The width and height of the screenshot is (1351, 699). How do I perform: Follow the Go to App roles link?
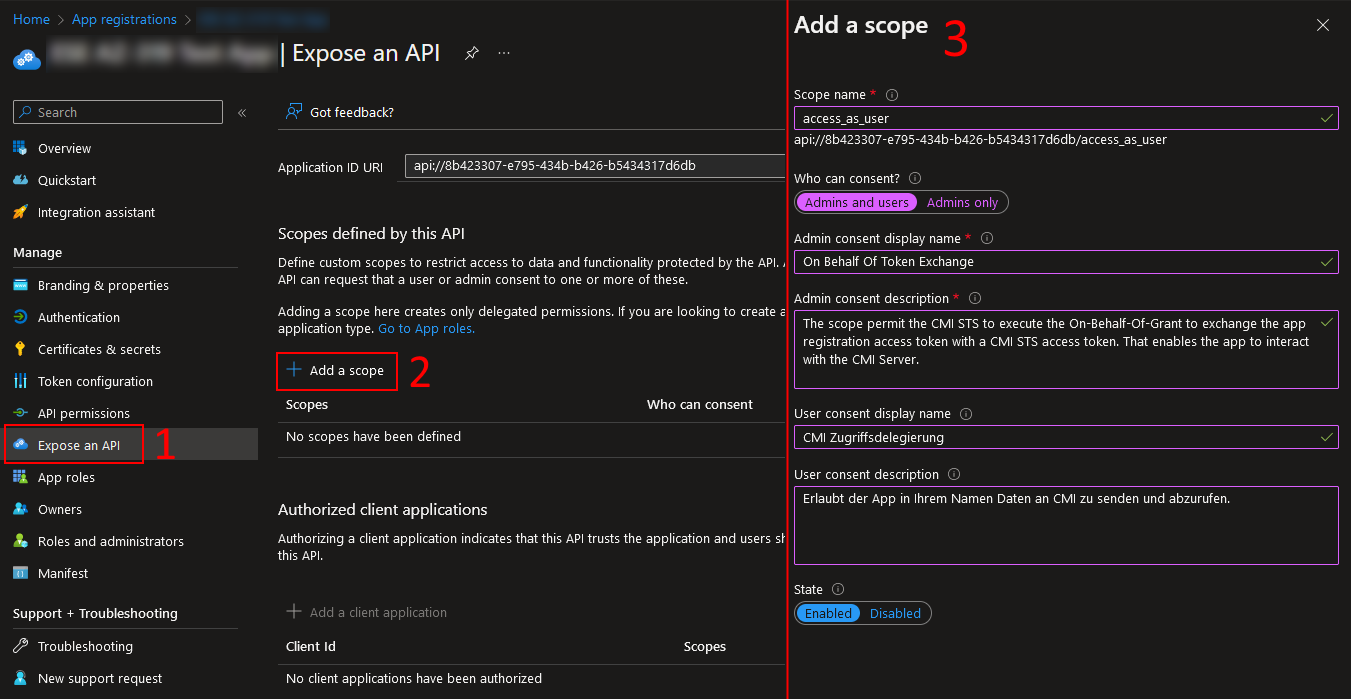426,327
